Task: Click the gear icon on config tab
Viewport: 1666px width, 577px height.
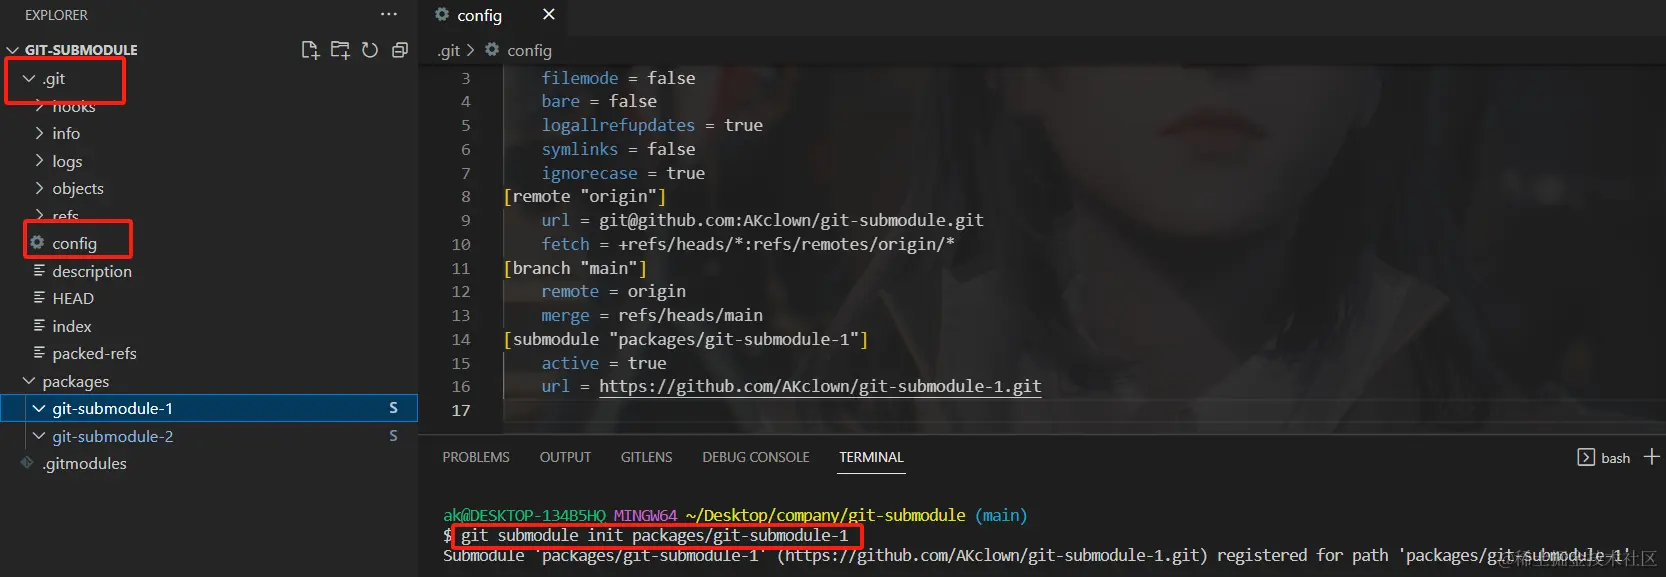Action: coord(442,15)
